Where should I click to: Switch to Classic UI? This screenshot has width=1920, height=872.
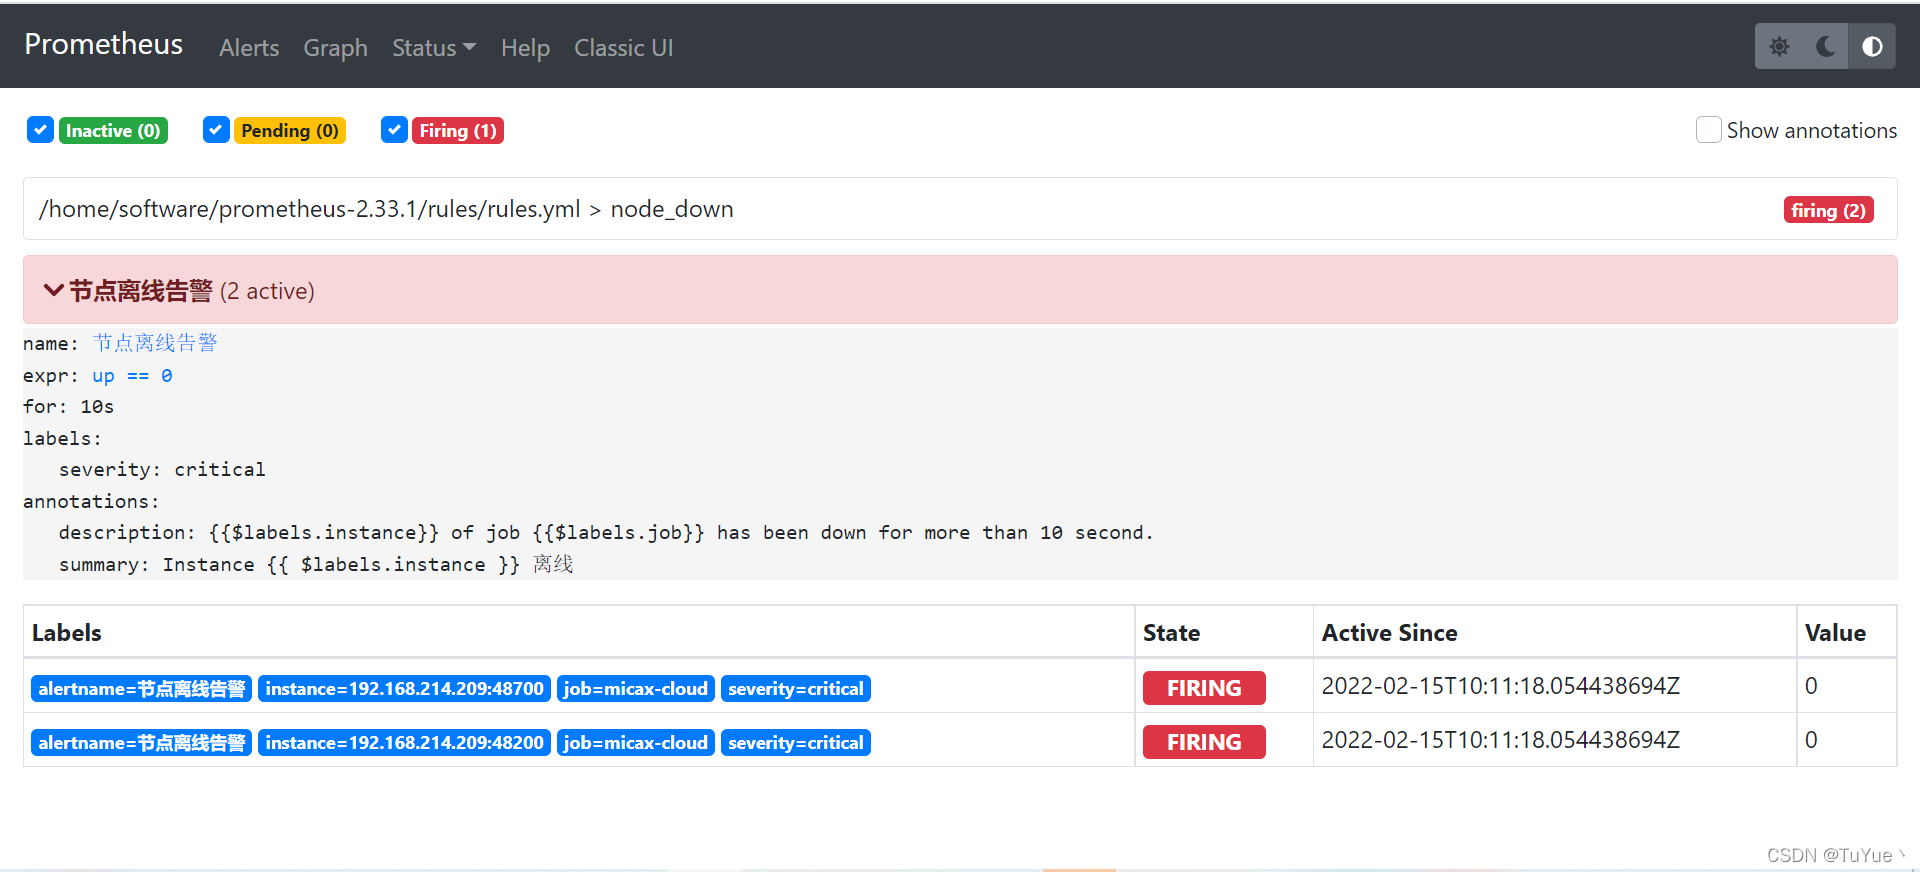point(623,47)
